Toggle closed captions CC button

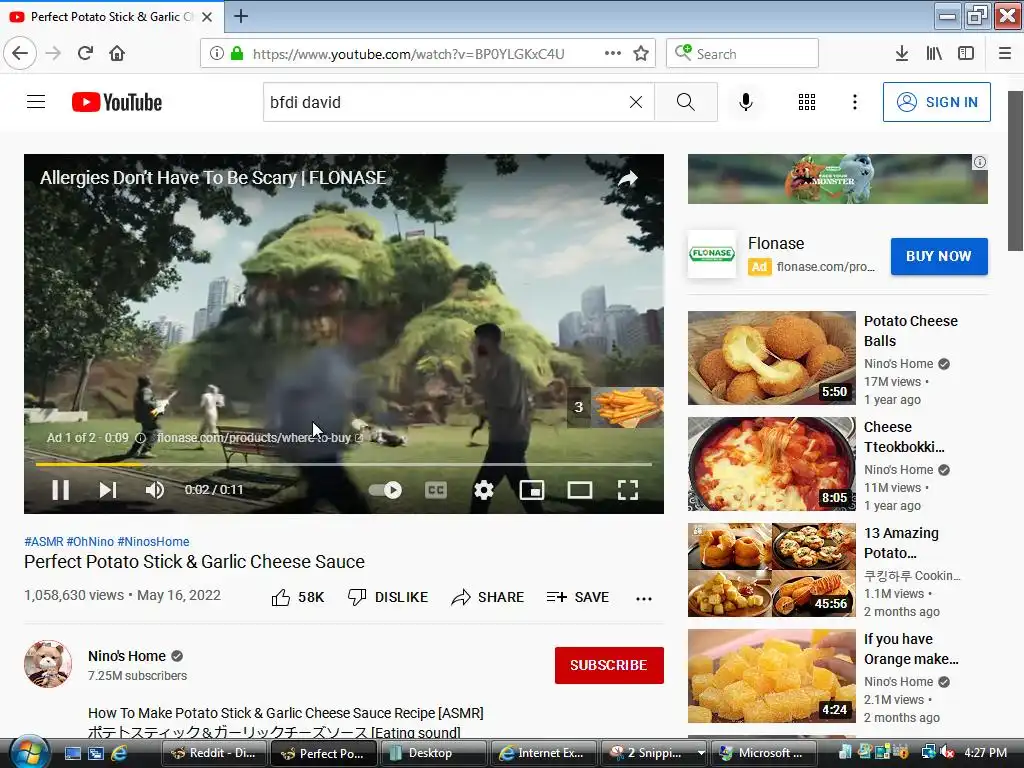[x=436, y=490]
